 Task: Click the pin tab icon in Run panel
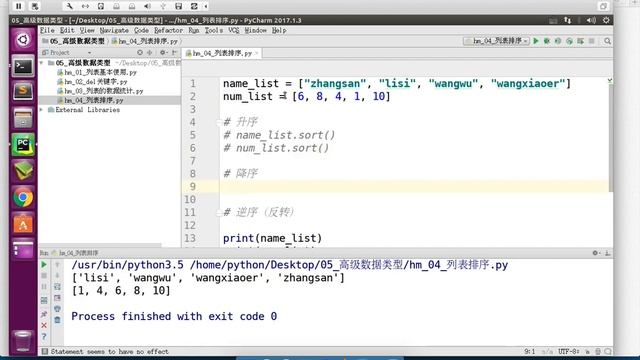tap(44, 314)
